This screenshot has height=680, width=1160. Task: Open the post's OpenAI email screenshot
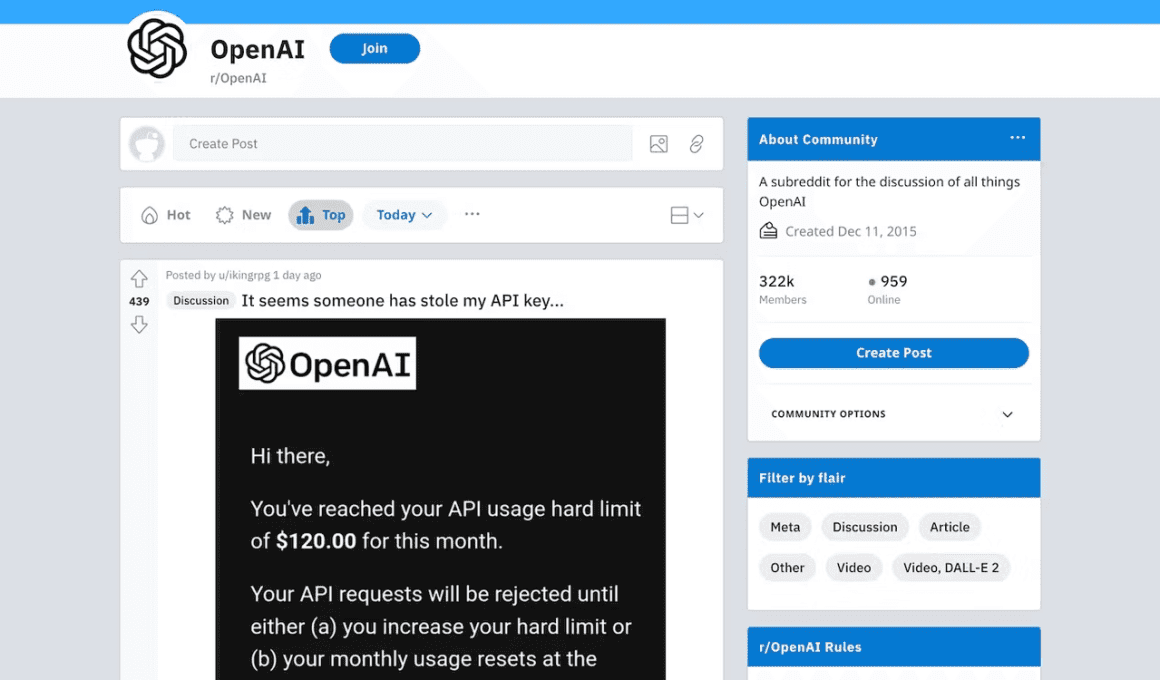440,499
